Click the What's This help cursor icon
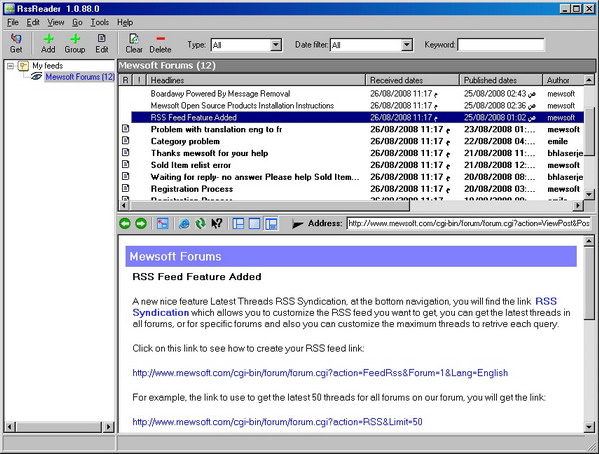 pyautogui.click(x=216, y=224)
